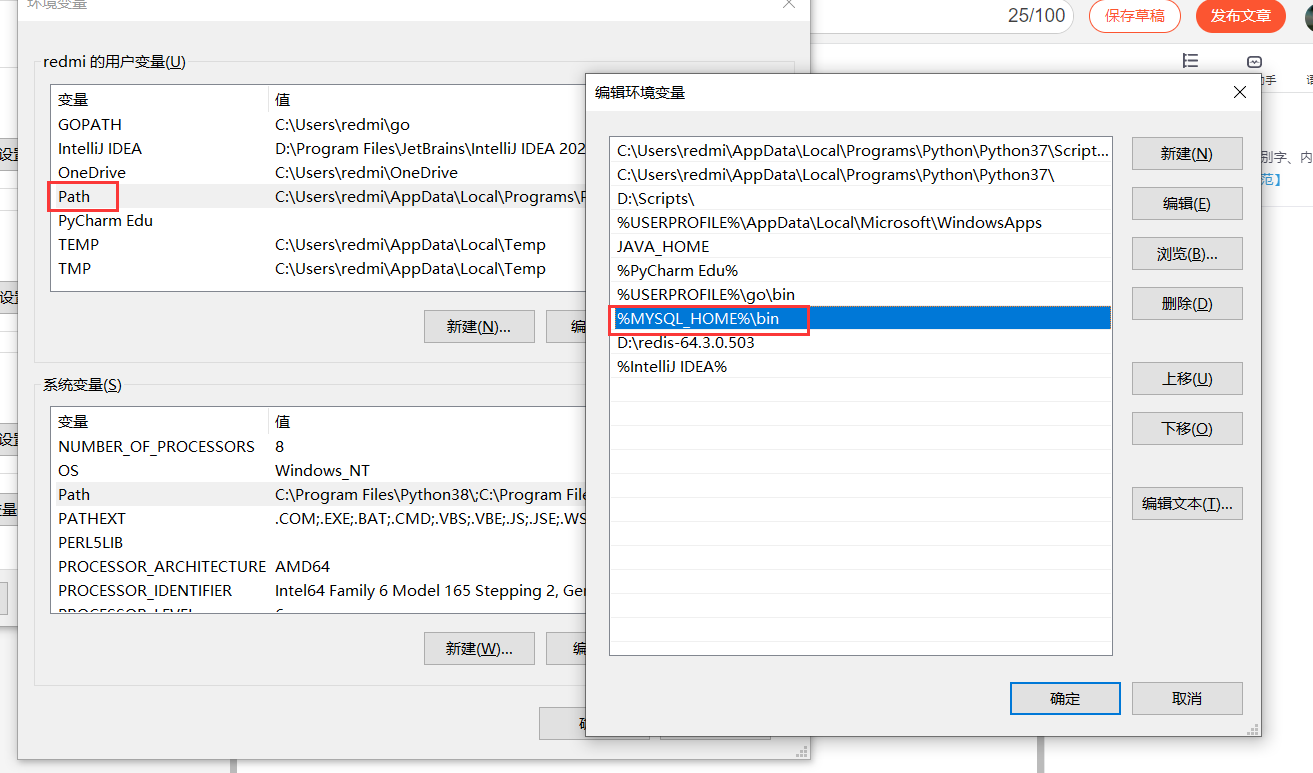Click the 浏览(B)... button
This screenshot has width=1313, height=773.
(x=1187, y=254)
